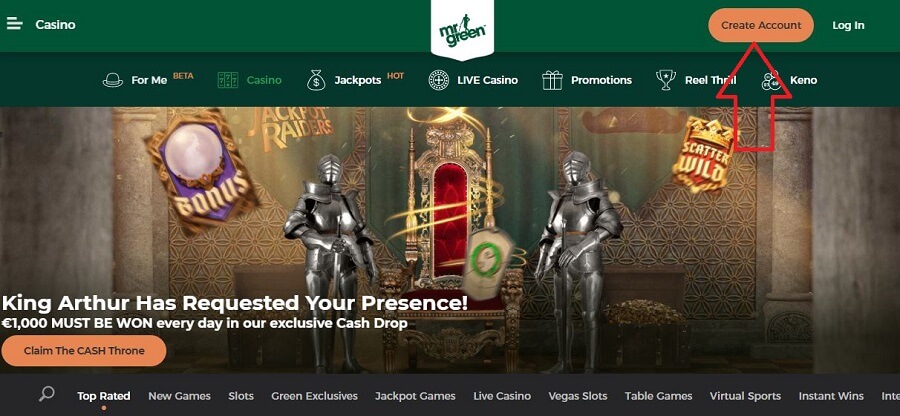900x416 pixels.
Task: Open the Virtual Sports tab
Action: [x=745, y=396]
